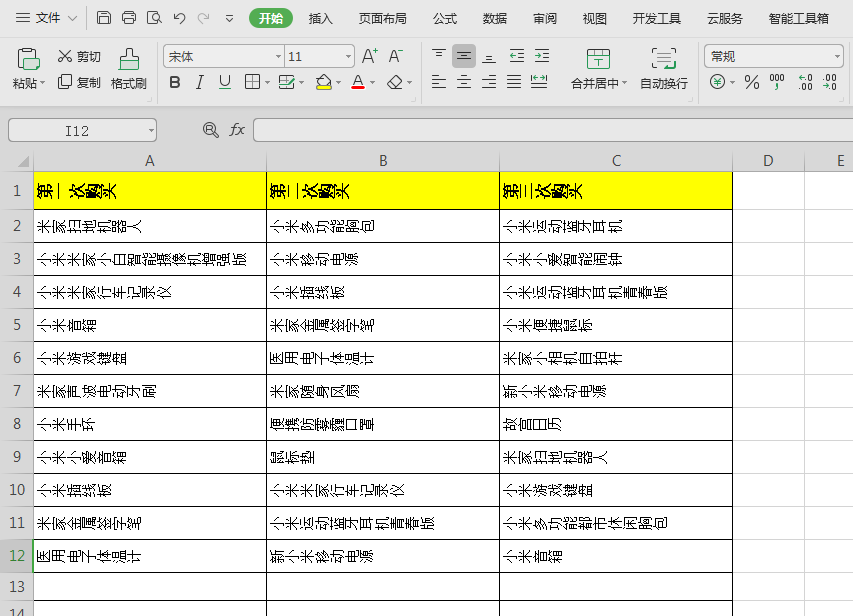Enable 自动换行 wrap text

click(664, 69)
